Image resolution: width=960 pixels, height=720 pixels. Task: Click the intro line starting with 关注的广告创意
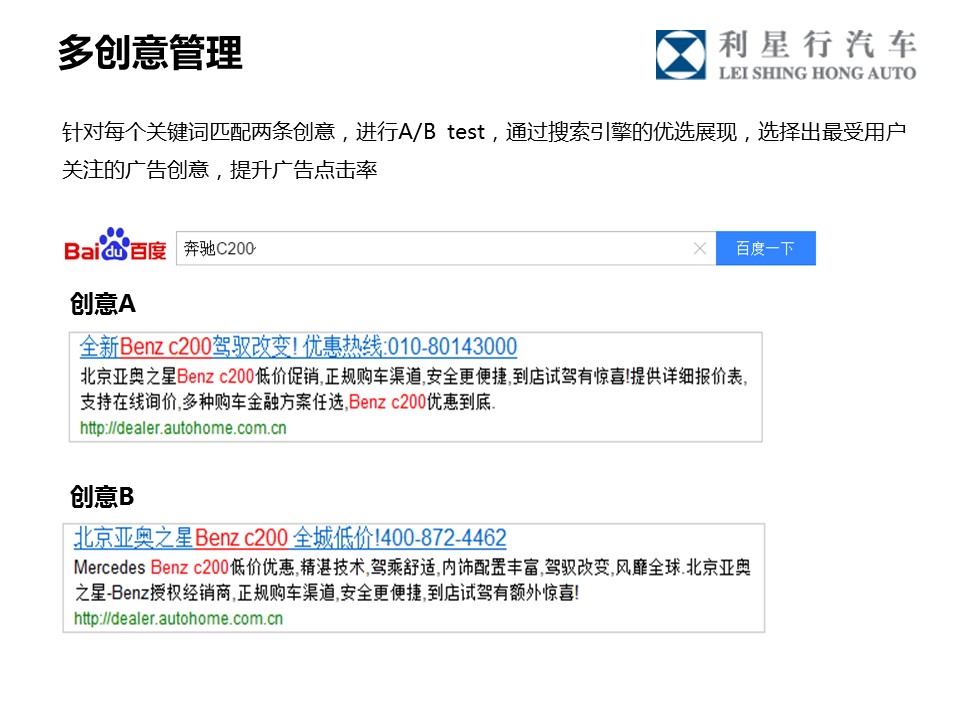[x=219, y=170]
